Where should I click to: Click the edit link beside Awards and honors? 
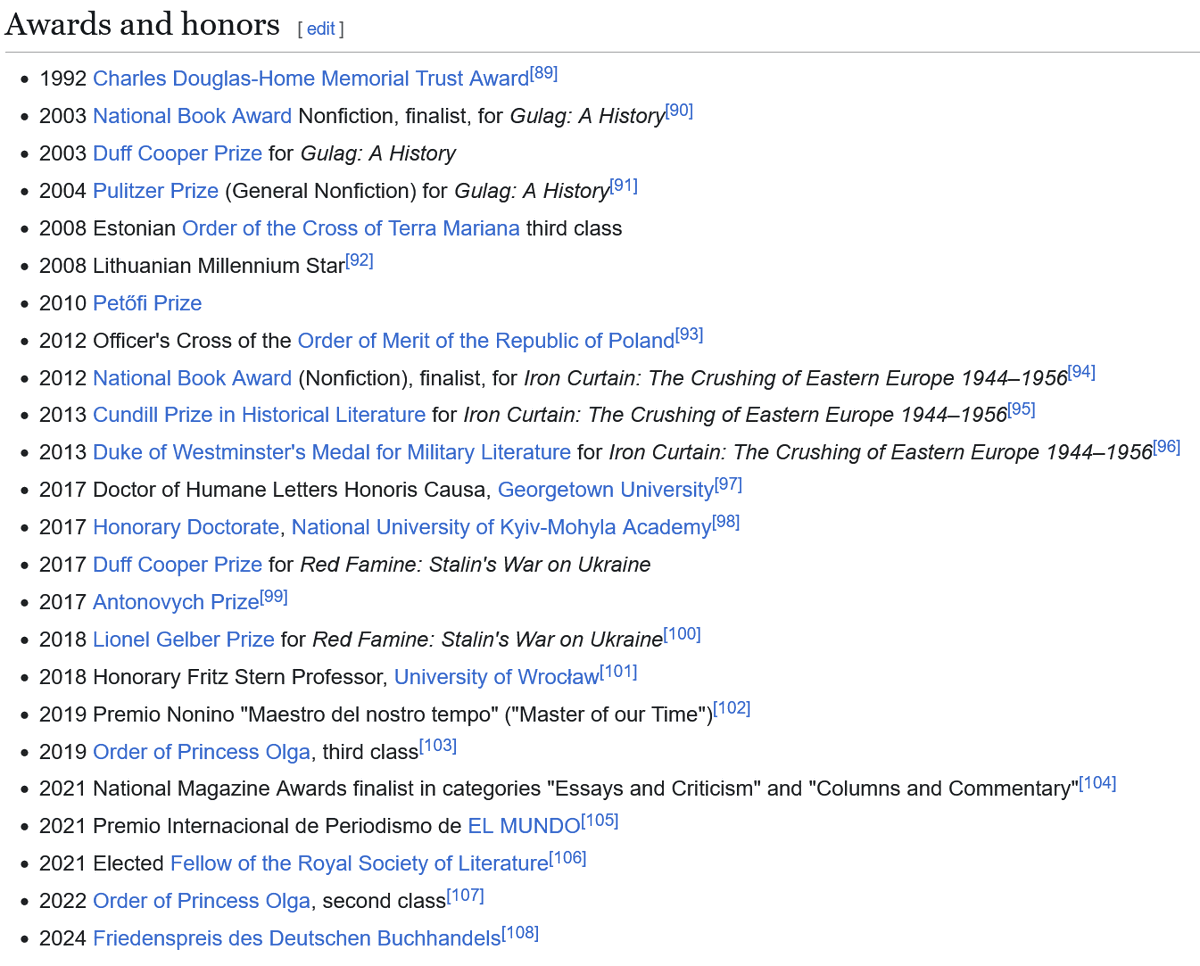point(320,29)
